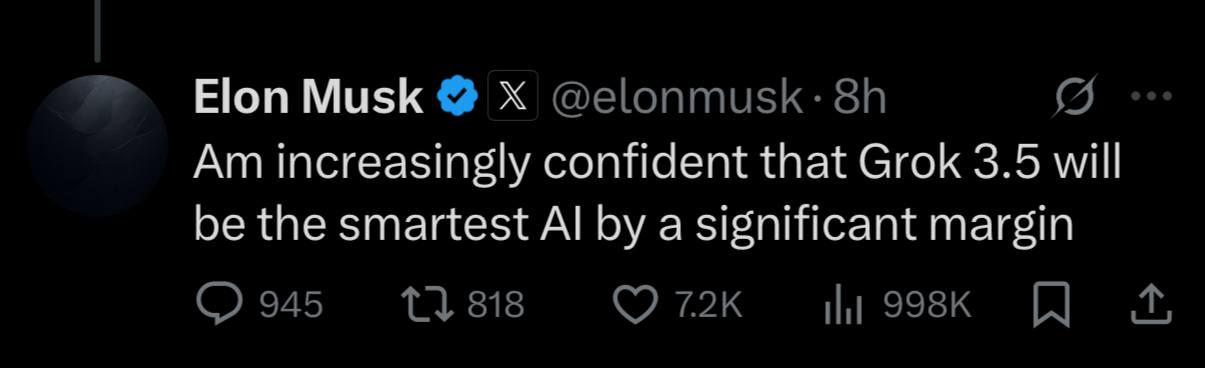Toggle the like heart icon
The width and height of the screenshot is (1205, 368).
point(633,305)
